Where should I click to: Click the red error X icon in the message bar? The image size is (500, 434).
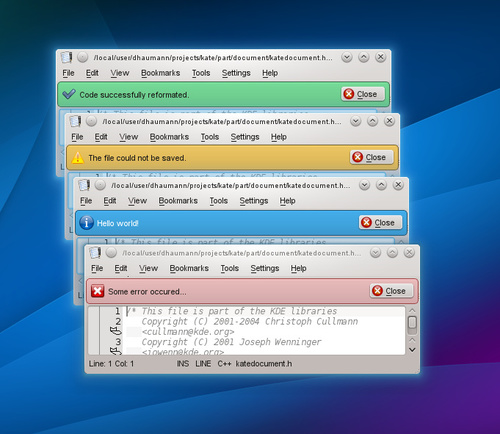[x=97, y=291]
